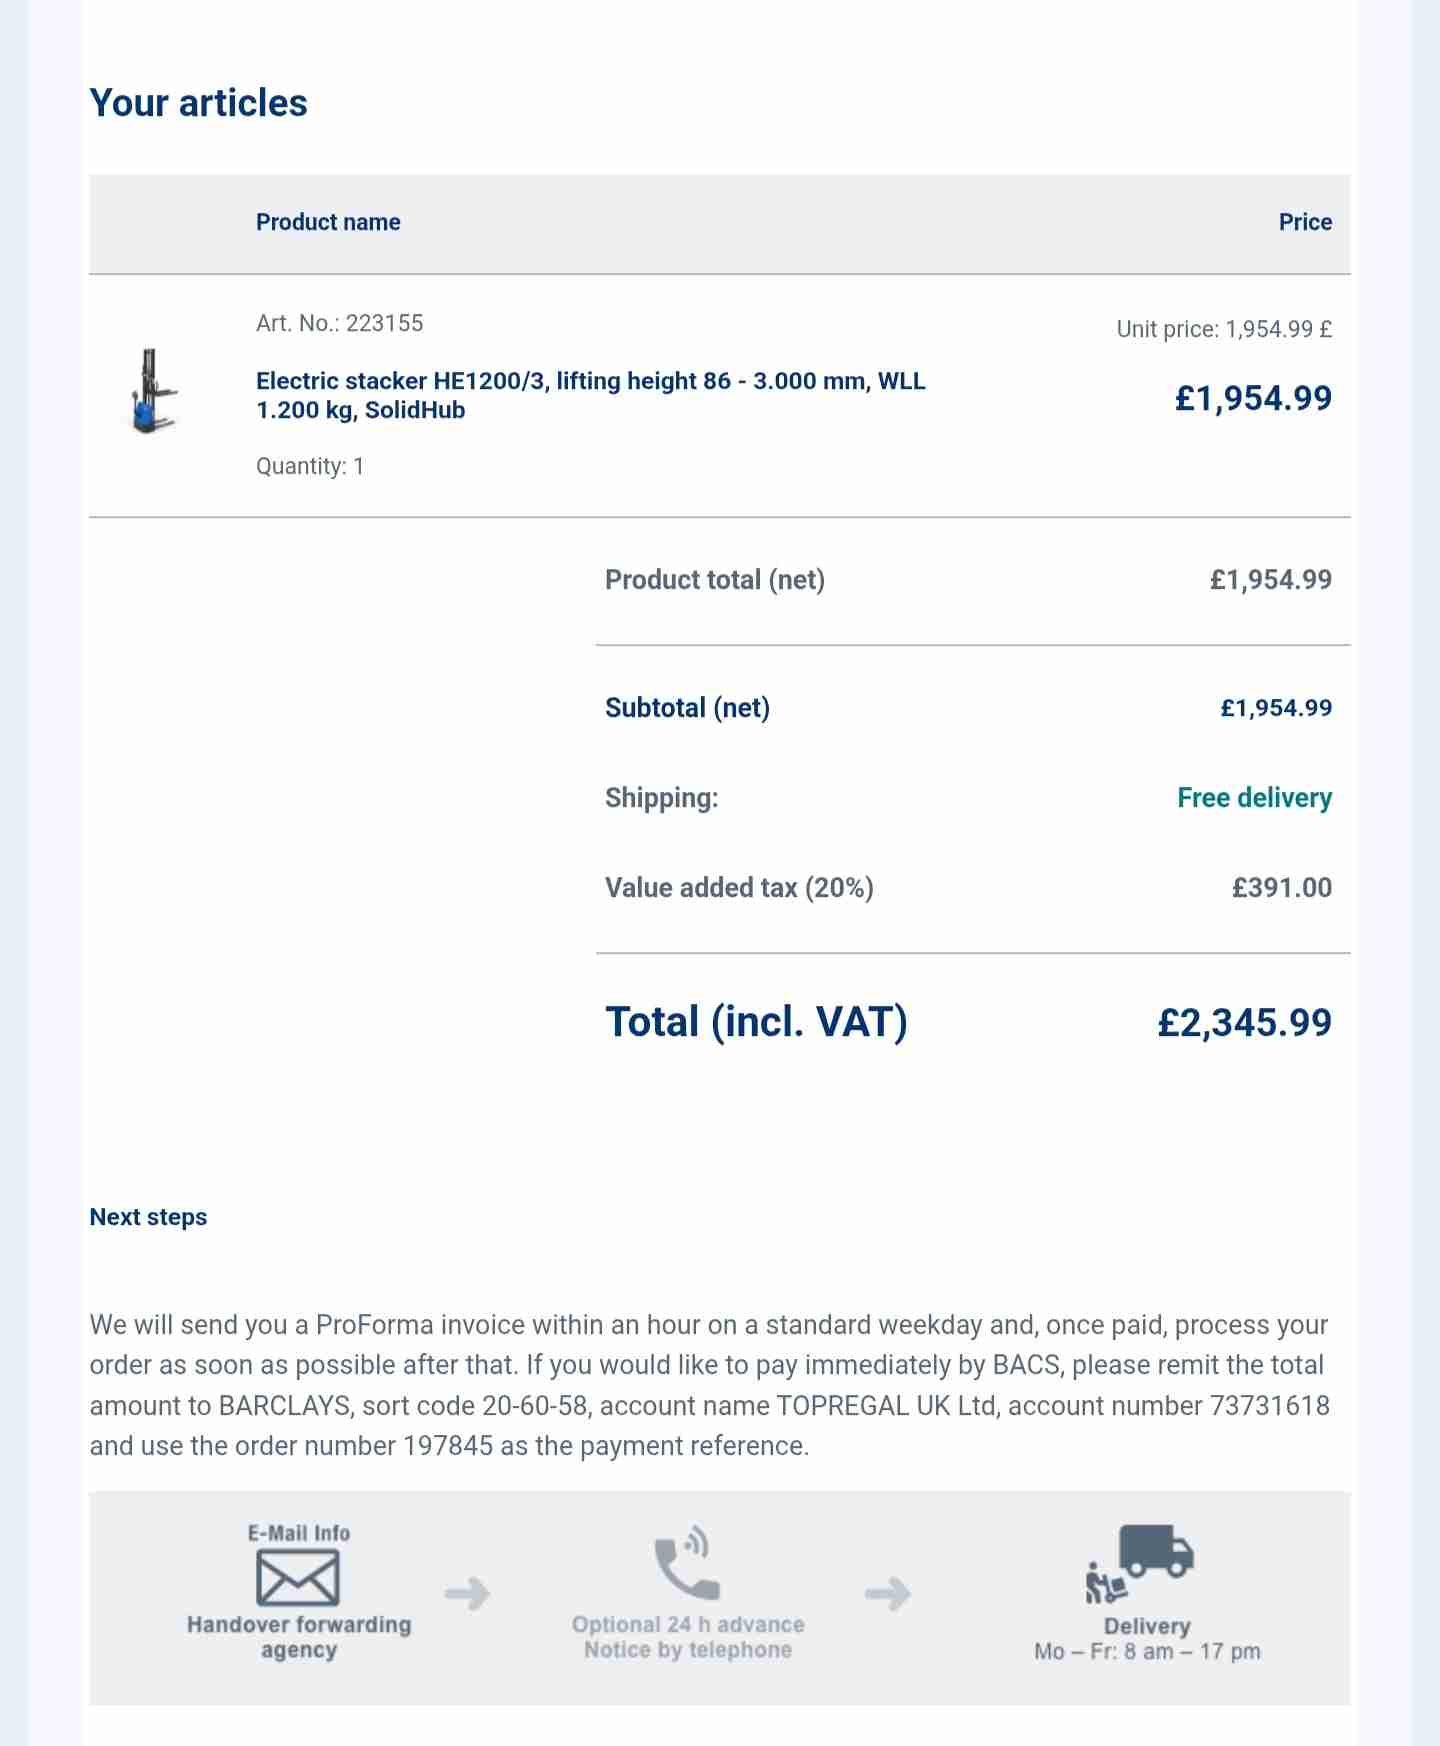The image size is (1440, 1746).
Task: Click the "Product total (net)" label
Action: (x=715, y=580)
